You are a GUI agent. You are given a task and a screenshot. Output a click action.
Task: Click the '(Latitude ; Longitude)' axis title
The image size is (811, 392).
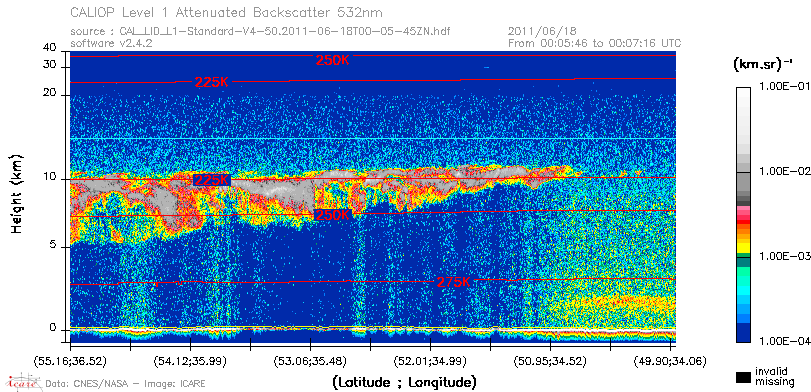point(404,383)
